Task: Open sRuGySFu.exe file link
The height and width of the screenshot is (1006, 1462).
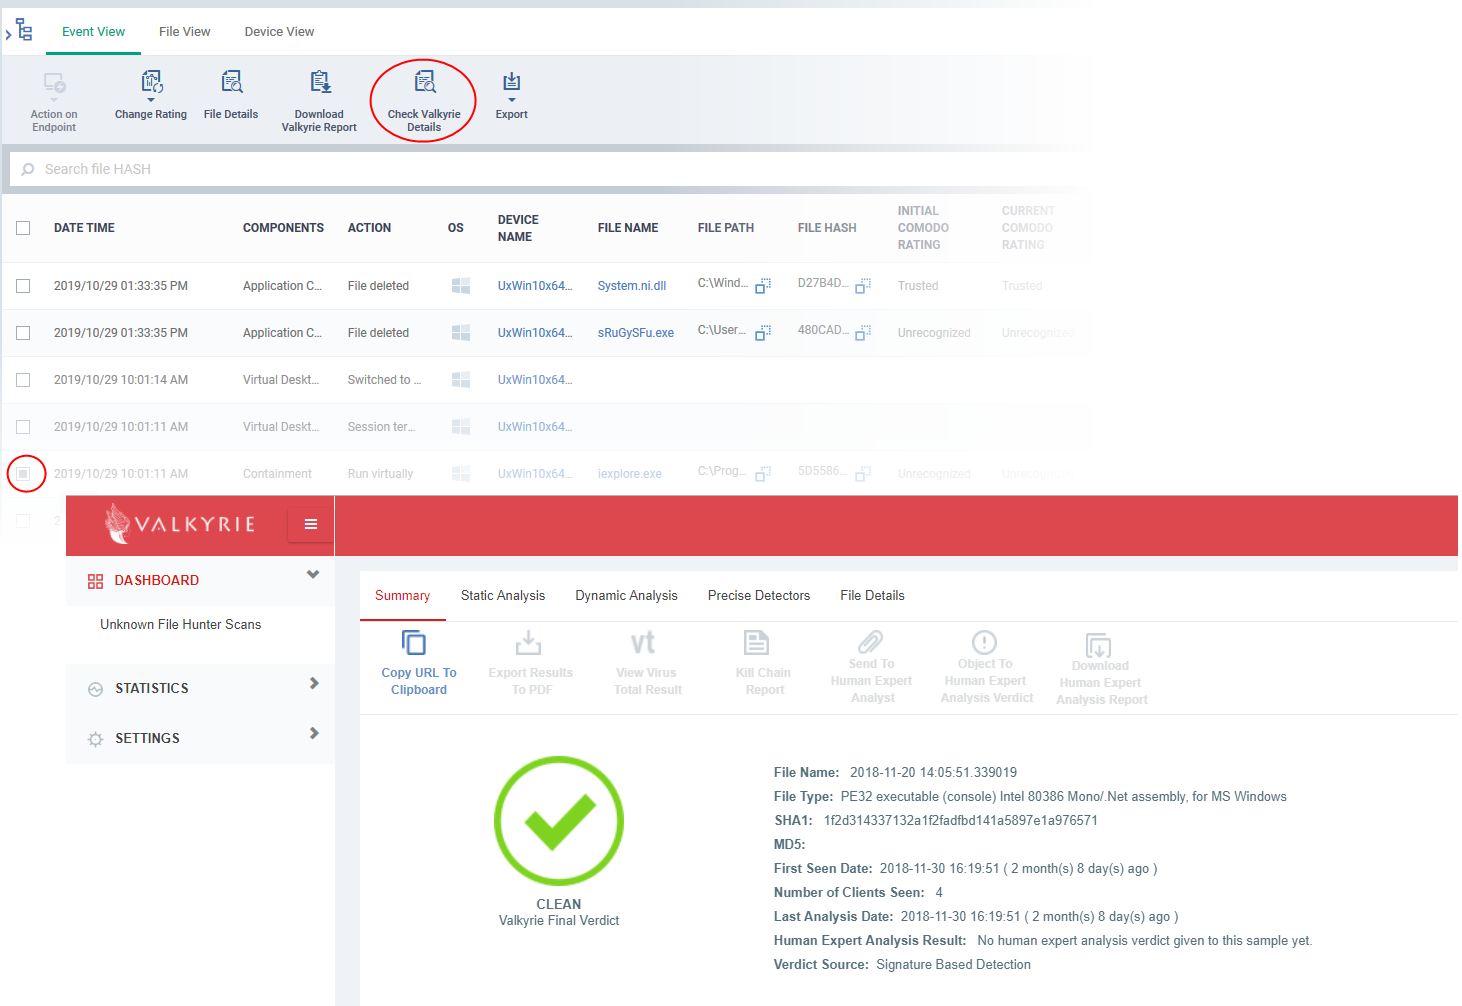Action: [636, 333]
